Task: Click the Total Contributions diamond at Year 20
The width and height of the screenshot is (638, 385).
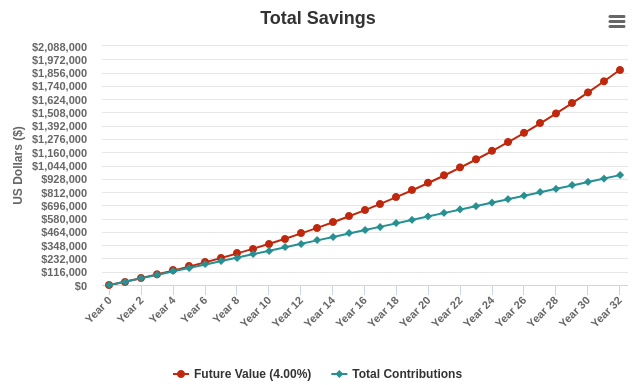Action: 428,217
